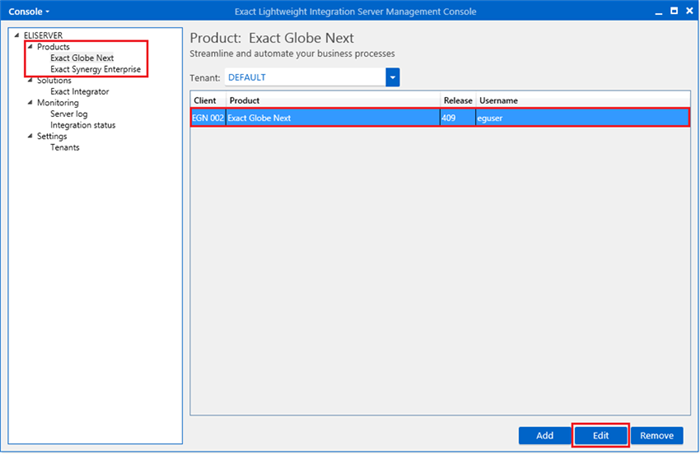700x454 pixels.
Task: Select the EGN 002 client cell
Action: (208, 118)
